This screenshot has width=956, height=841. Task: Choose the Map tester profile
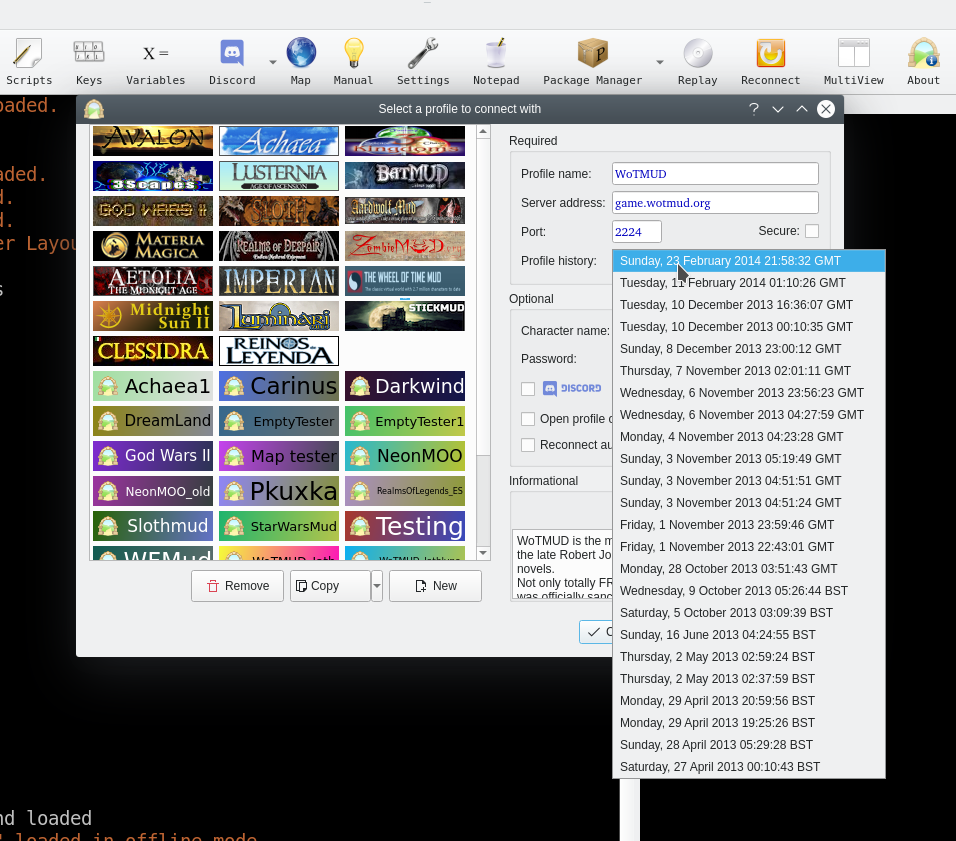point(279,456)
